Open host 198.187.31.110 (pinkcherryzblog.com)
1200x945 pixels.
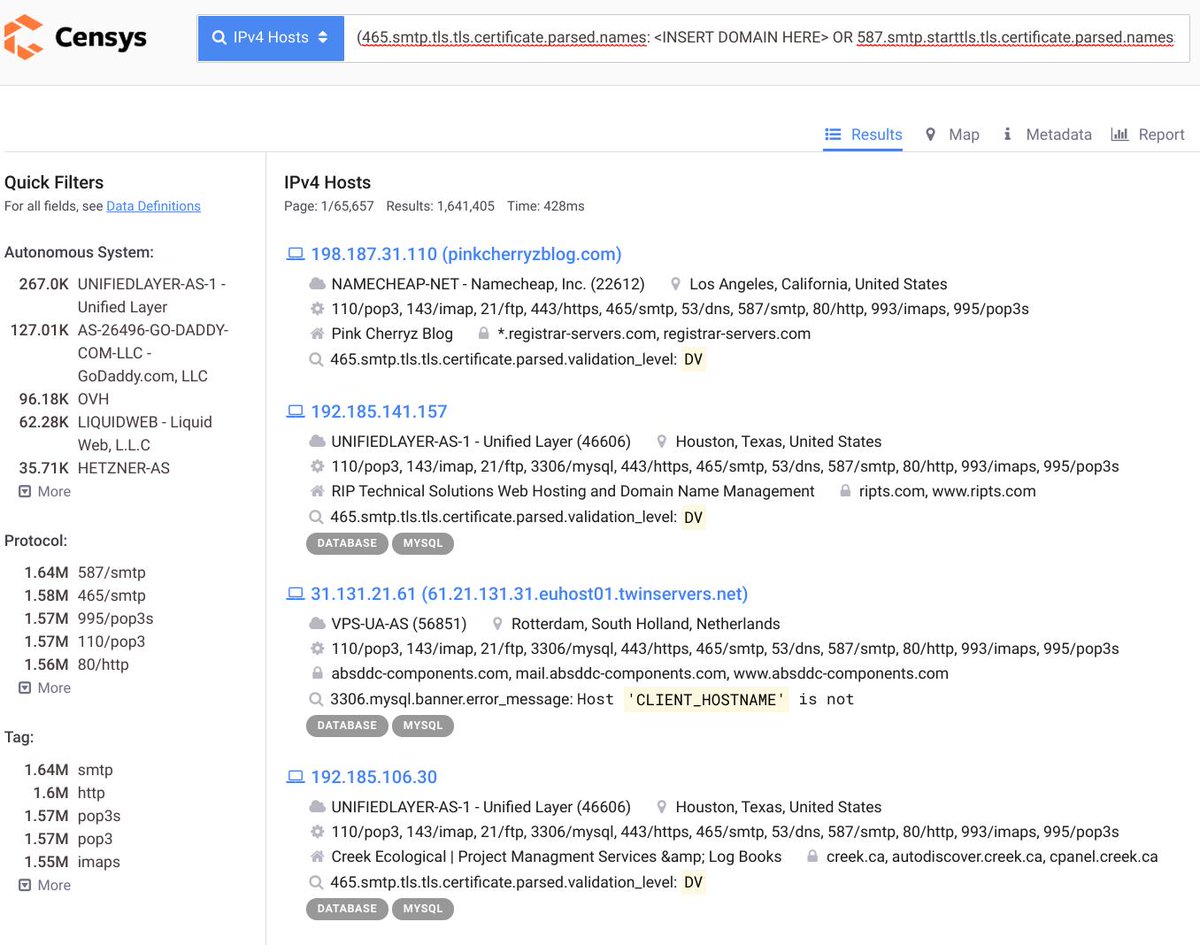pyautogui.click(x=466, y=254)
